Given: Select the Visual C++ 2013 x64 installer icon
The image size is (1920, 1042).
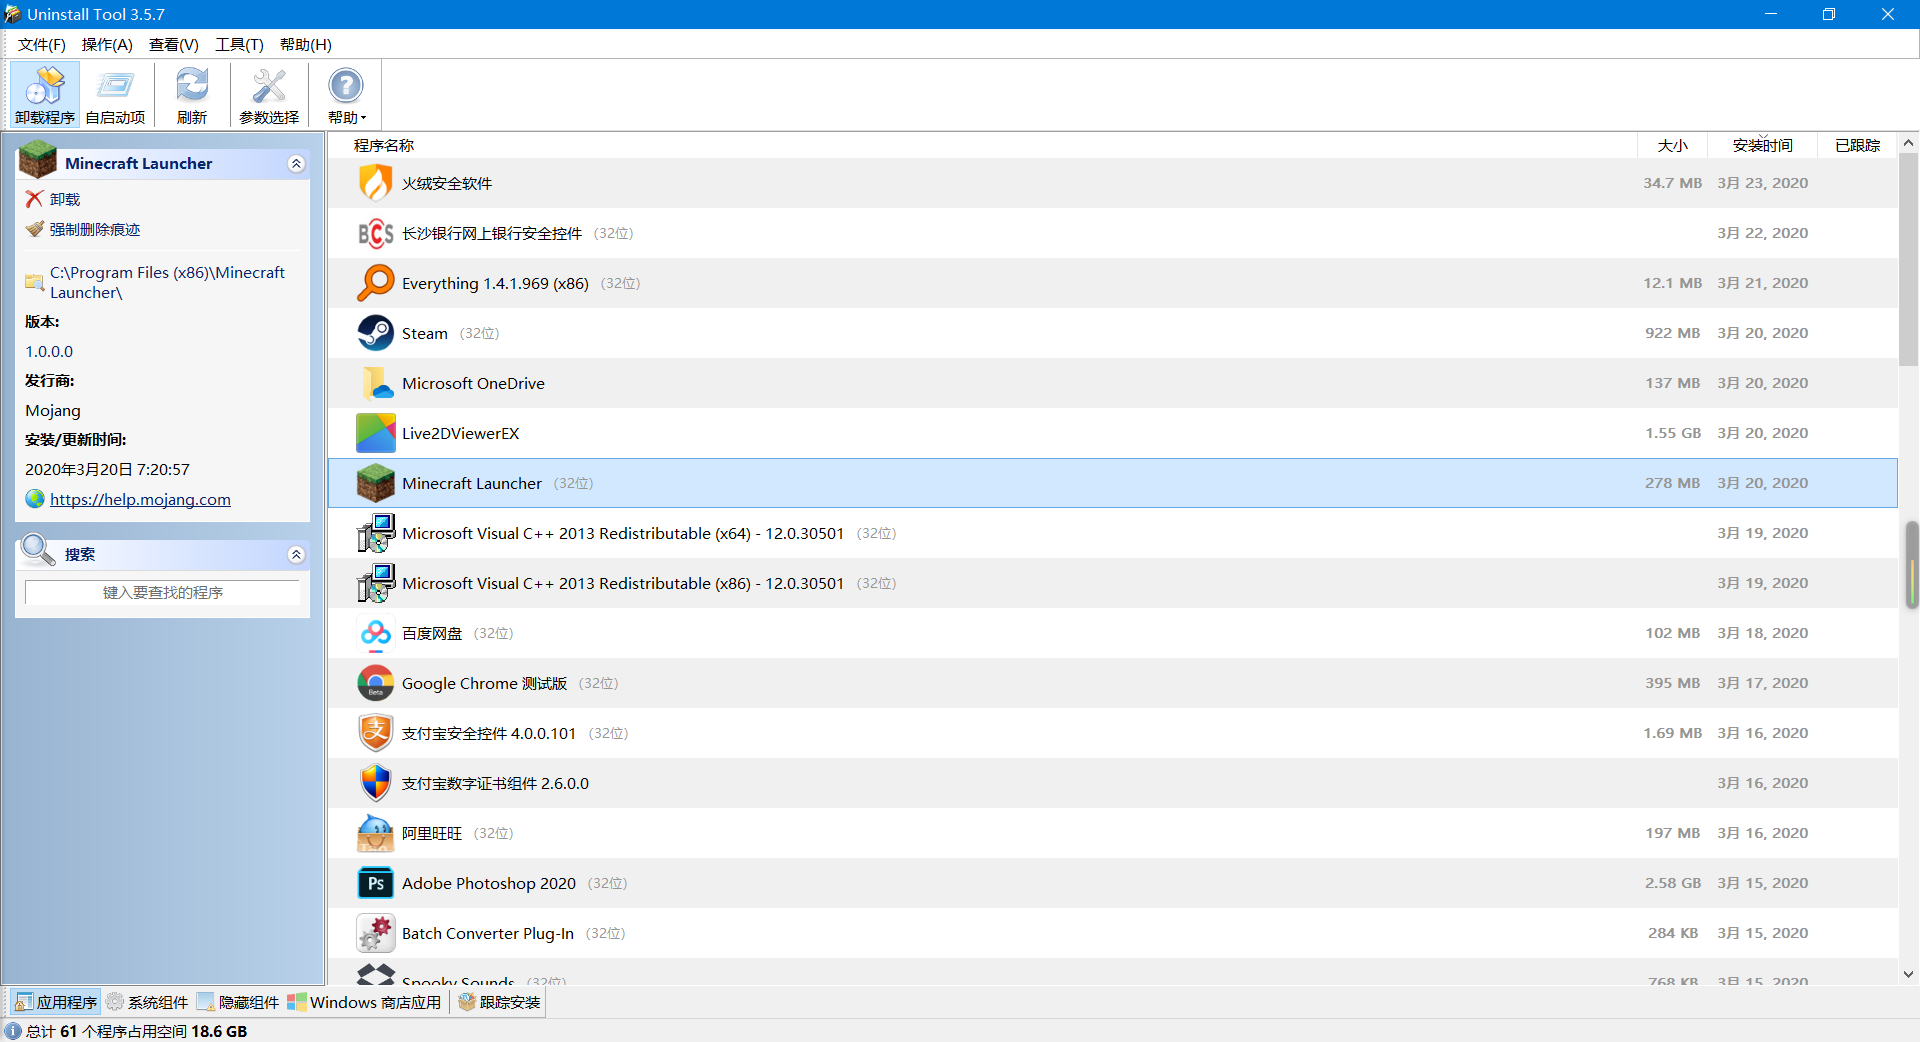Looking at the screenshot, I should click(376, 533).
